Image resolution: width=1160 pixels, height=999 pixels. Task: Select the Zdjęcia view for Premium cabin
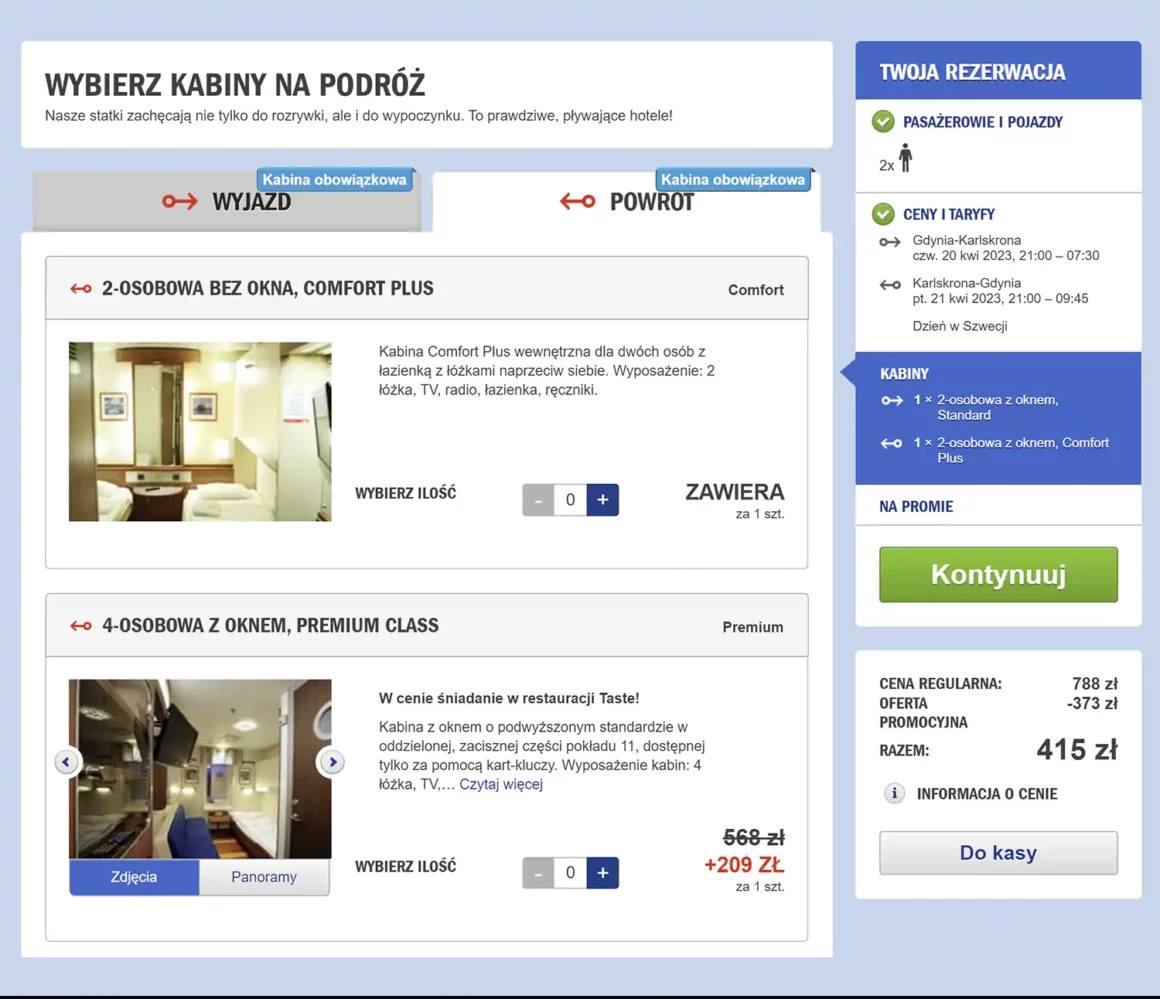[132, 877]
